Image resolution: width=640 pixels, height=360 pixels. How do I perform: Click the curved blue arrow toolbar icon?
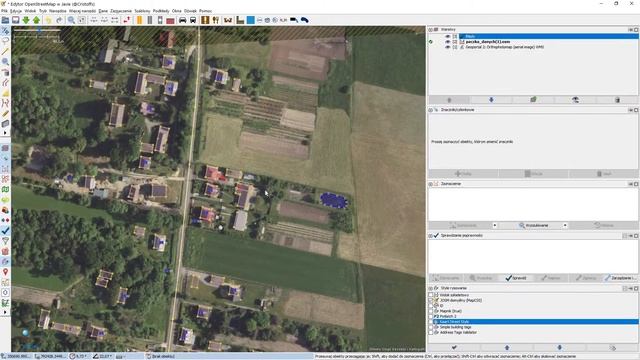[304, 20]
